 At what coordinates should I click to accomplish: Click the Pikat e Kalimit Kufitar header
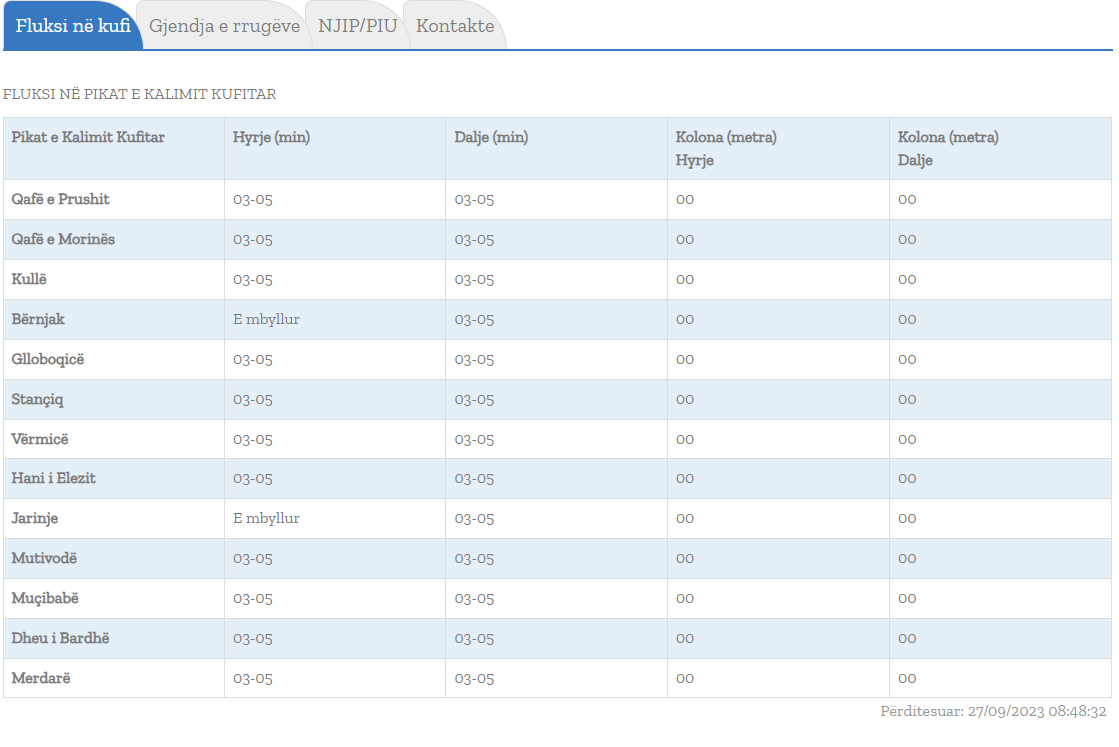click(x=88, y=137)
